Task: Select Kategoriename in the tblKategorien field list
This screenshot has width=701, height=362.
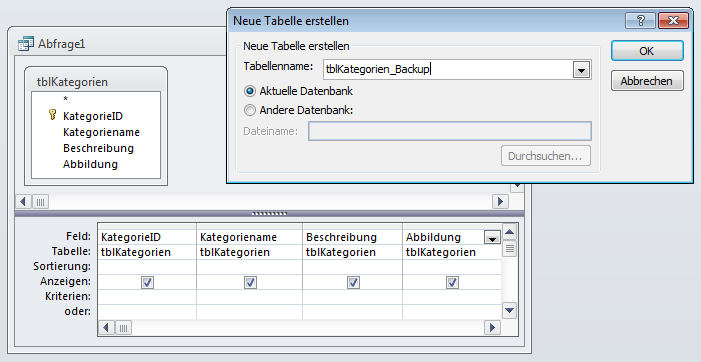Action: click(x=101, y=132)
